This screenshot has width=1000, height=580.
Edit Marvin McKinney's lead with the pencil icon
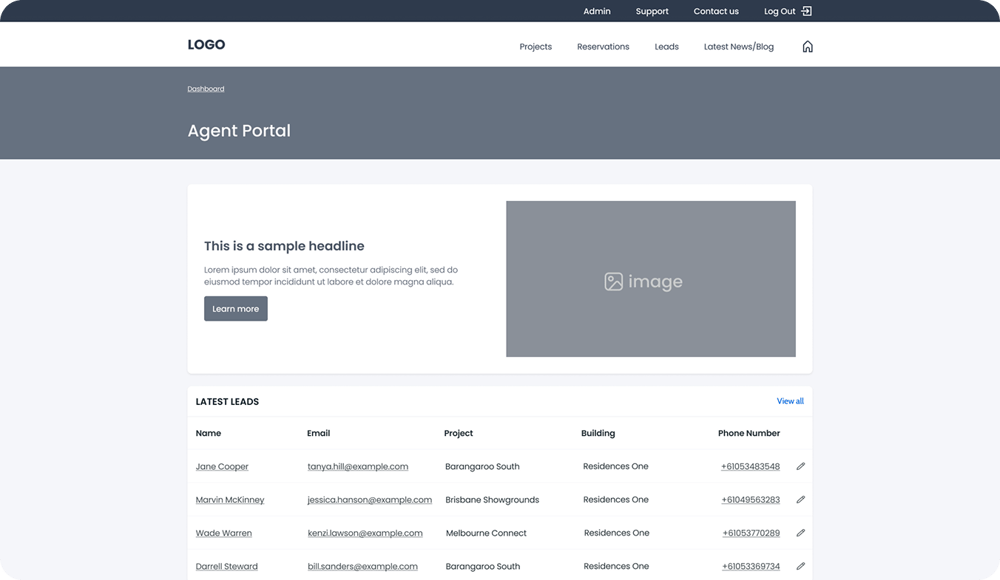point(800,499)
